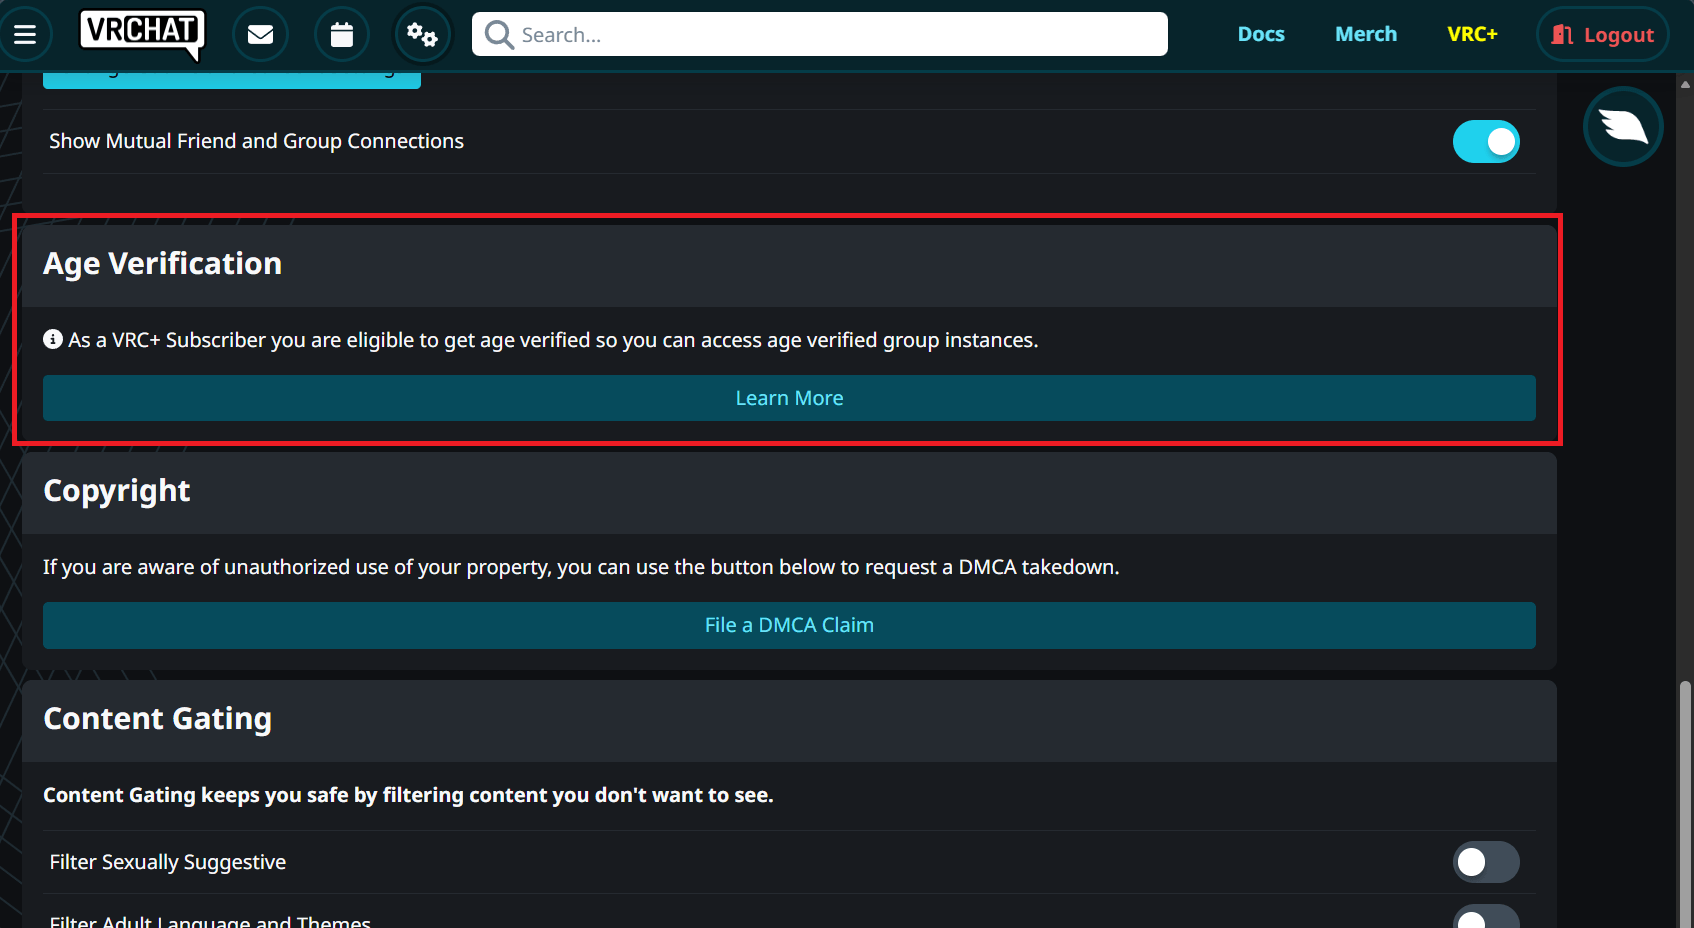Click File a DMCA Claim button
This screenshot has width=1694, height=928.
pos(789,625)
